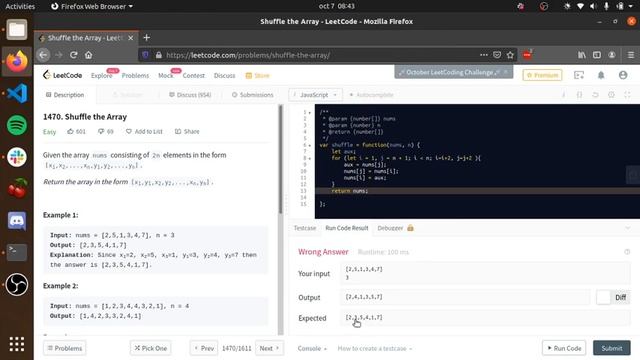Save page to Pocket icon
The height and width of the screenshot is (360, 640).
click(x=497, y=55)
